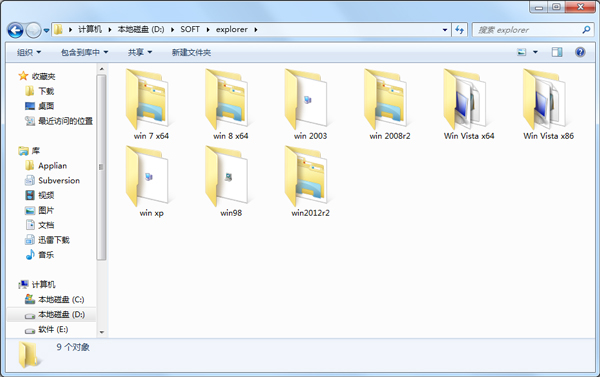Click navigation pane scrollbar down arrow
Screen dimensions: 600x377
pyautogui.click(x=101, y=332)
